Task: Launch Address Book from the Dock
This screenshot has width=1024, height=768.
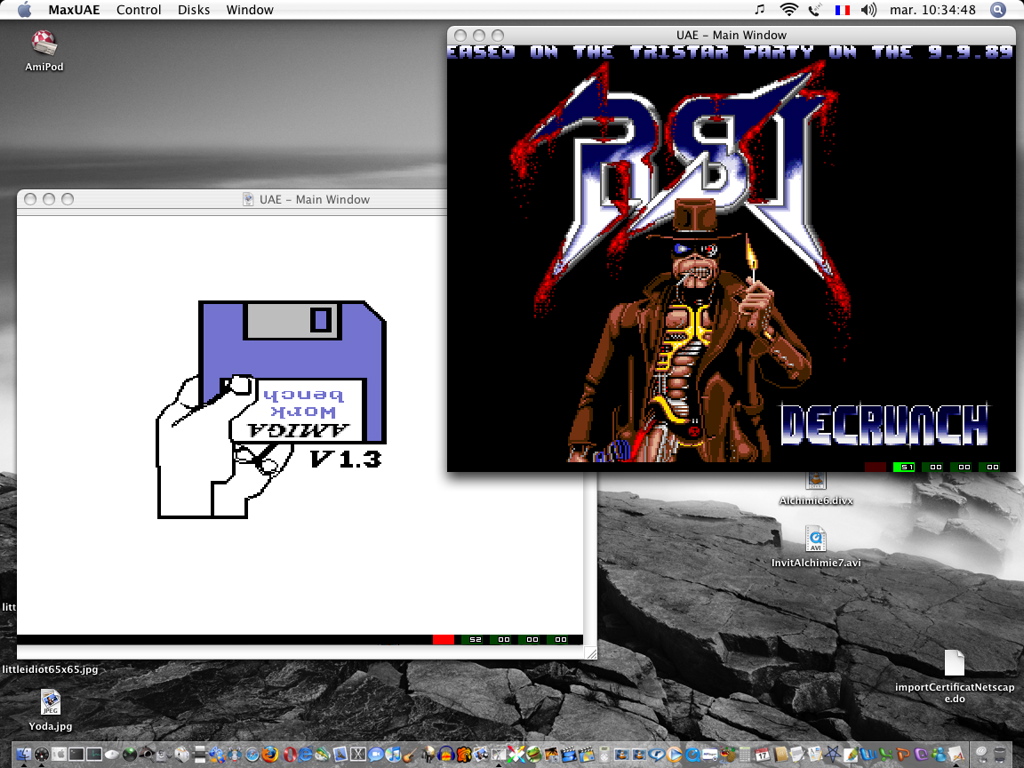Action: click(781, 754)
